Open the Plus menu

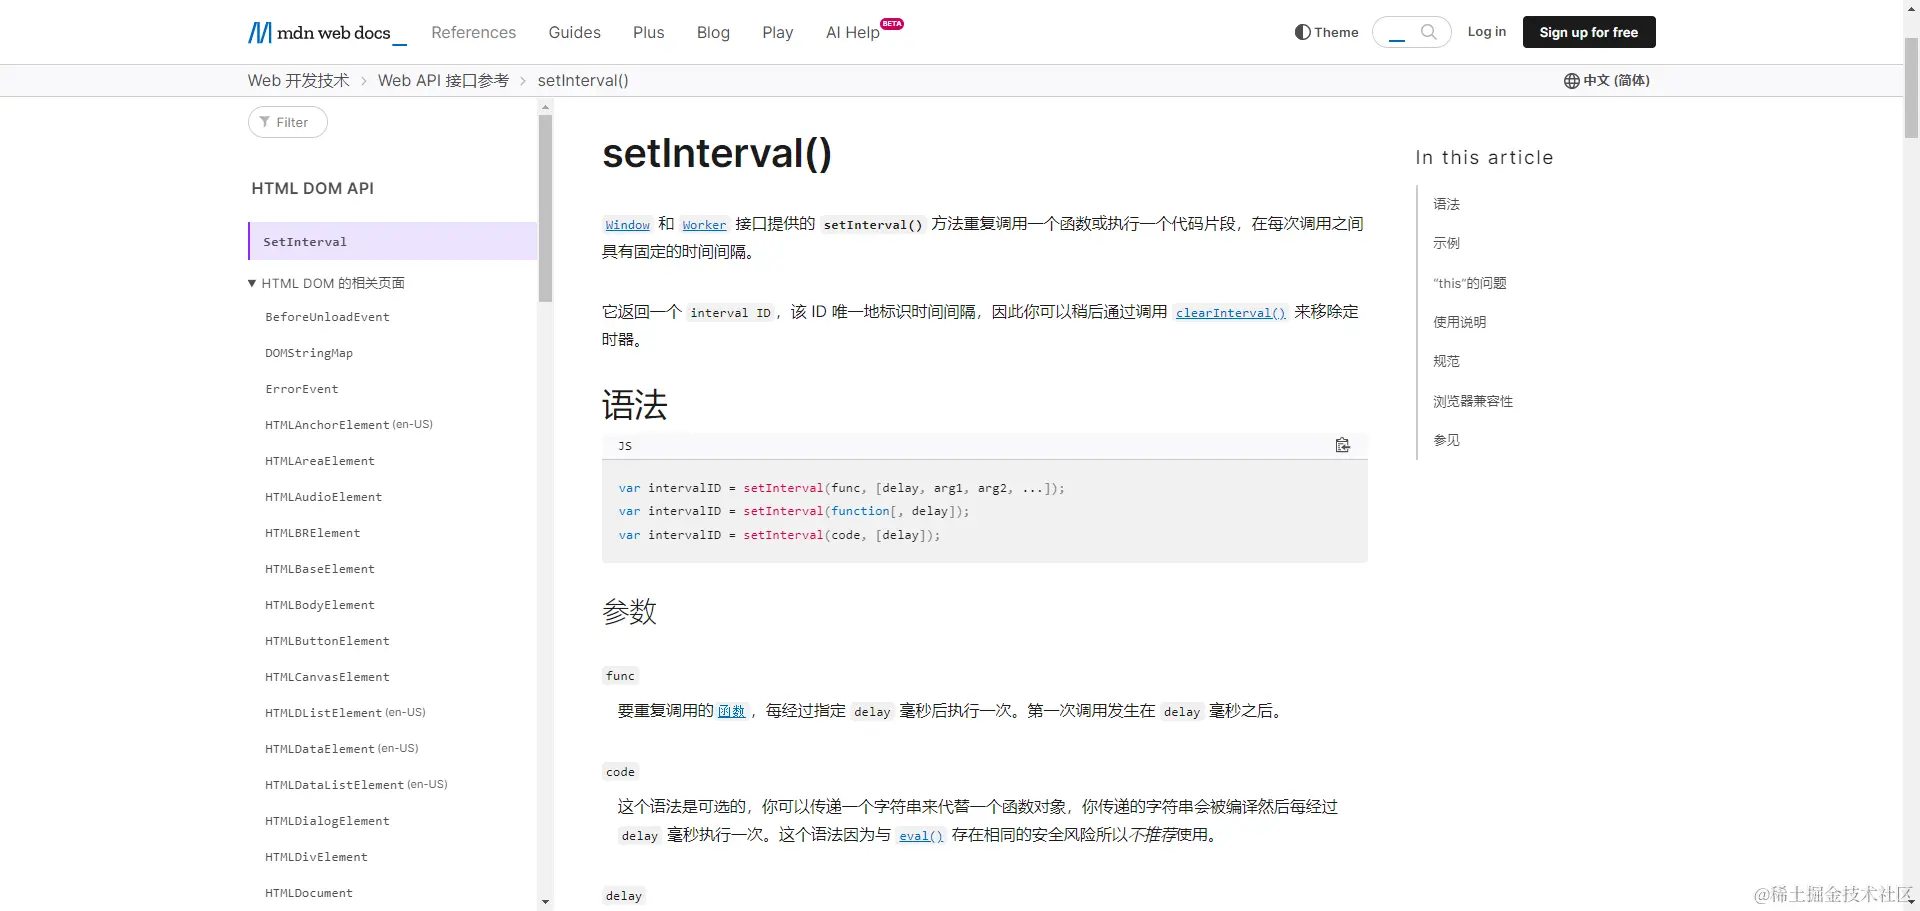648,32
